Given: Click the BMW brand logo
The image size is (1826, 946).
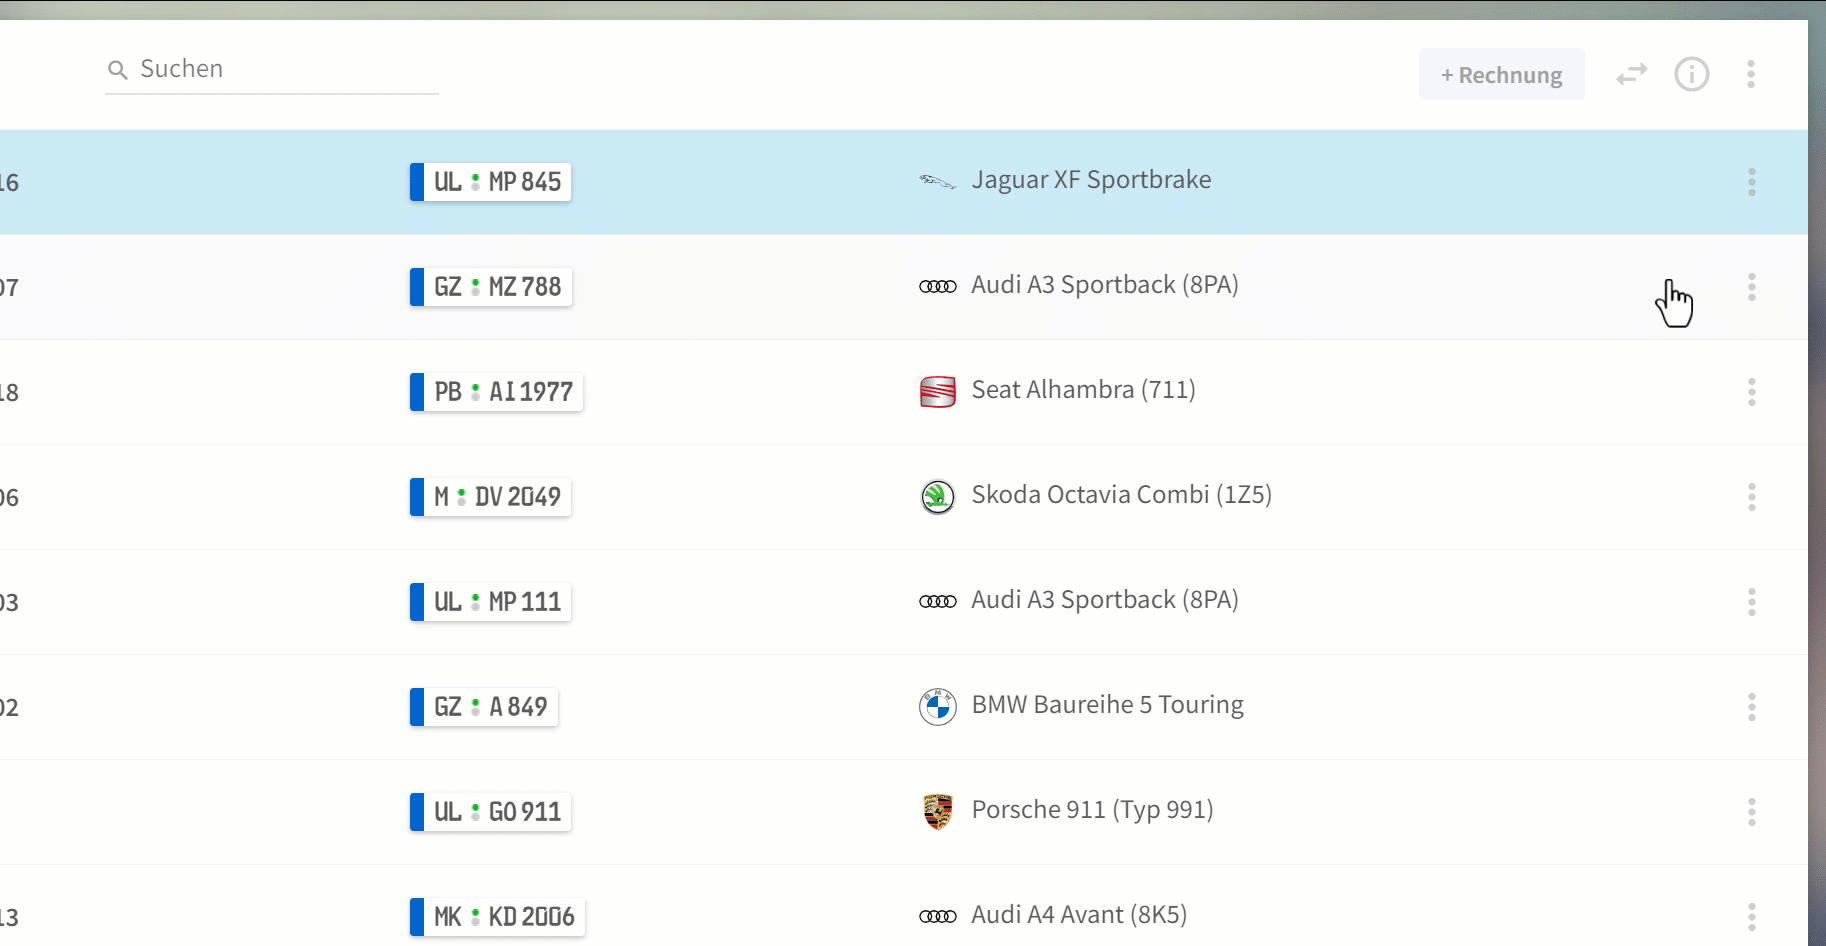Looking at the screenshot, I should point(938,707).
